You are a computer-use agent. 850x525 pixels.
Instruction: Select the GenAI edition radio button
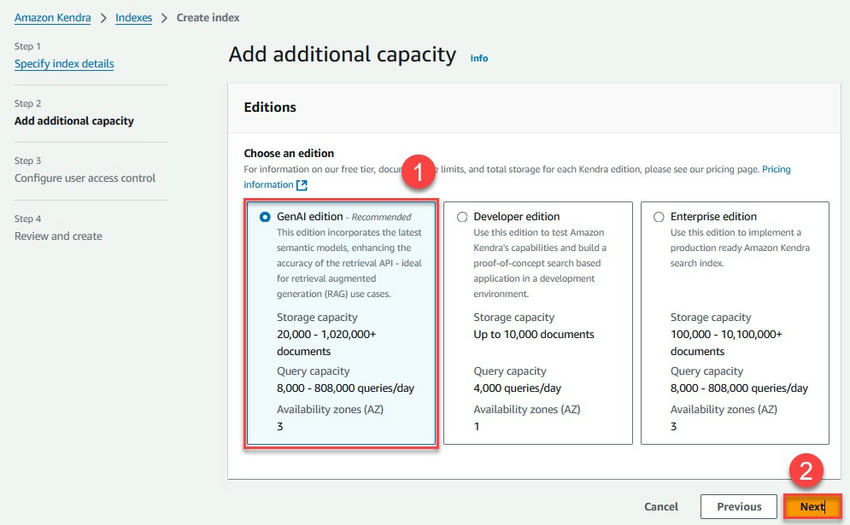(x=265, y=217)
